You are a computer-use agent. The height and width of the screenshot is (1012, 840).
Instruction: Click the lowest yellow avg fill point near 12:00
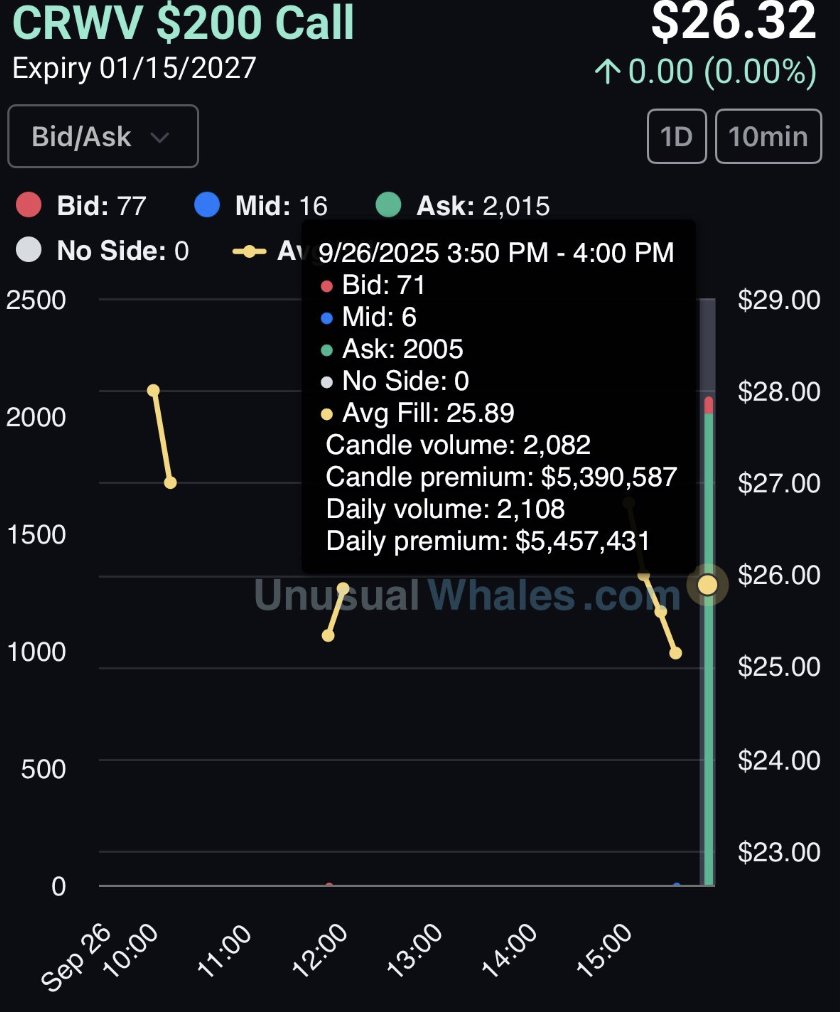[328, 635]
